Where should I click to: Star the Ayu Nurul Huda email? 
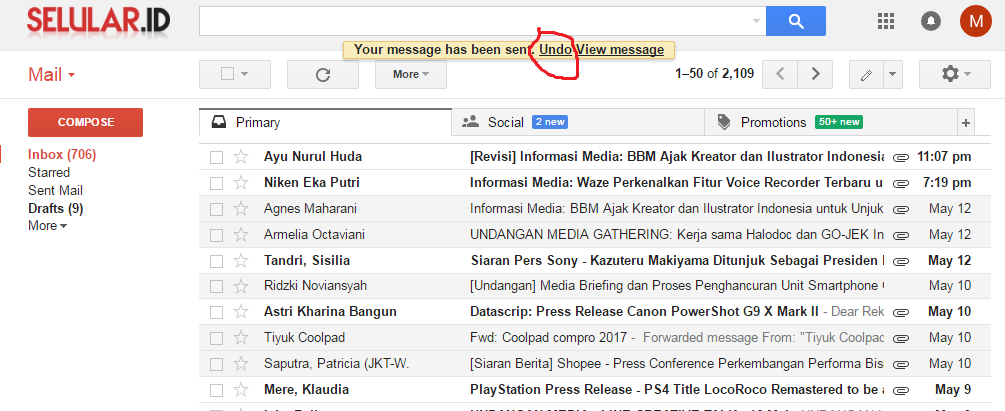coord(241,156)
